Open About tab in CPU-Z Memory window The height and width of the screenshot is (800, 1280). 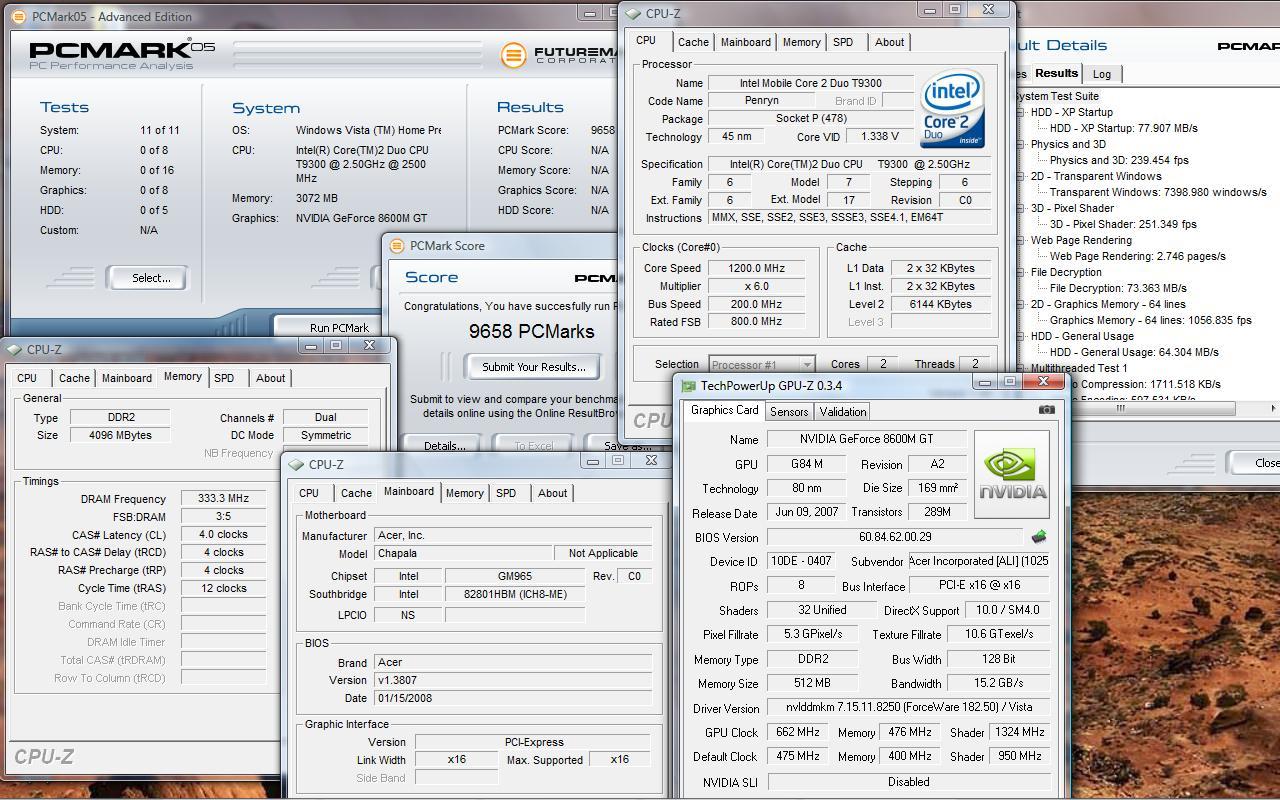click(270, 378)
